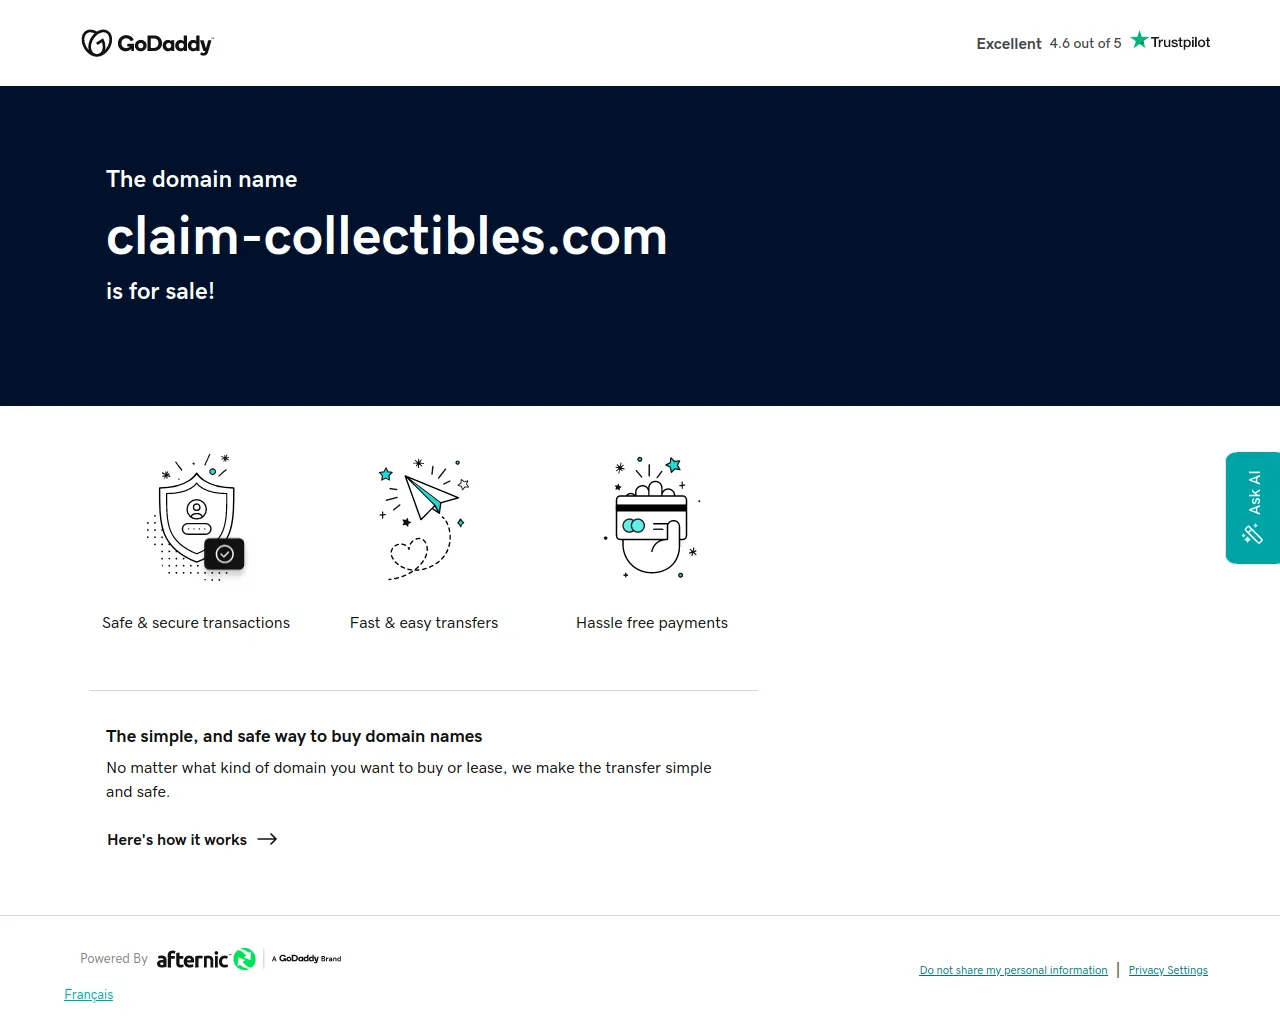This screenshot has width=1280, height=1024.
Task: Open Privacy Settings link
Action: click(x=1168, y=970)
